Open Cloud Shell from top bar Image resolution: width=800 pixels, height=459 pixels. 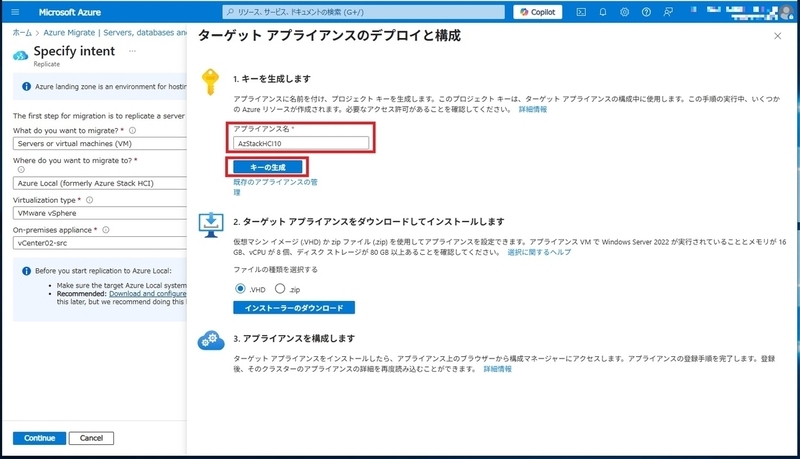tap(581, 12)
